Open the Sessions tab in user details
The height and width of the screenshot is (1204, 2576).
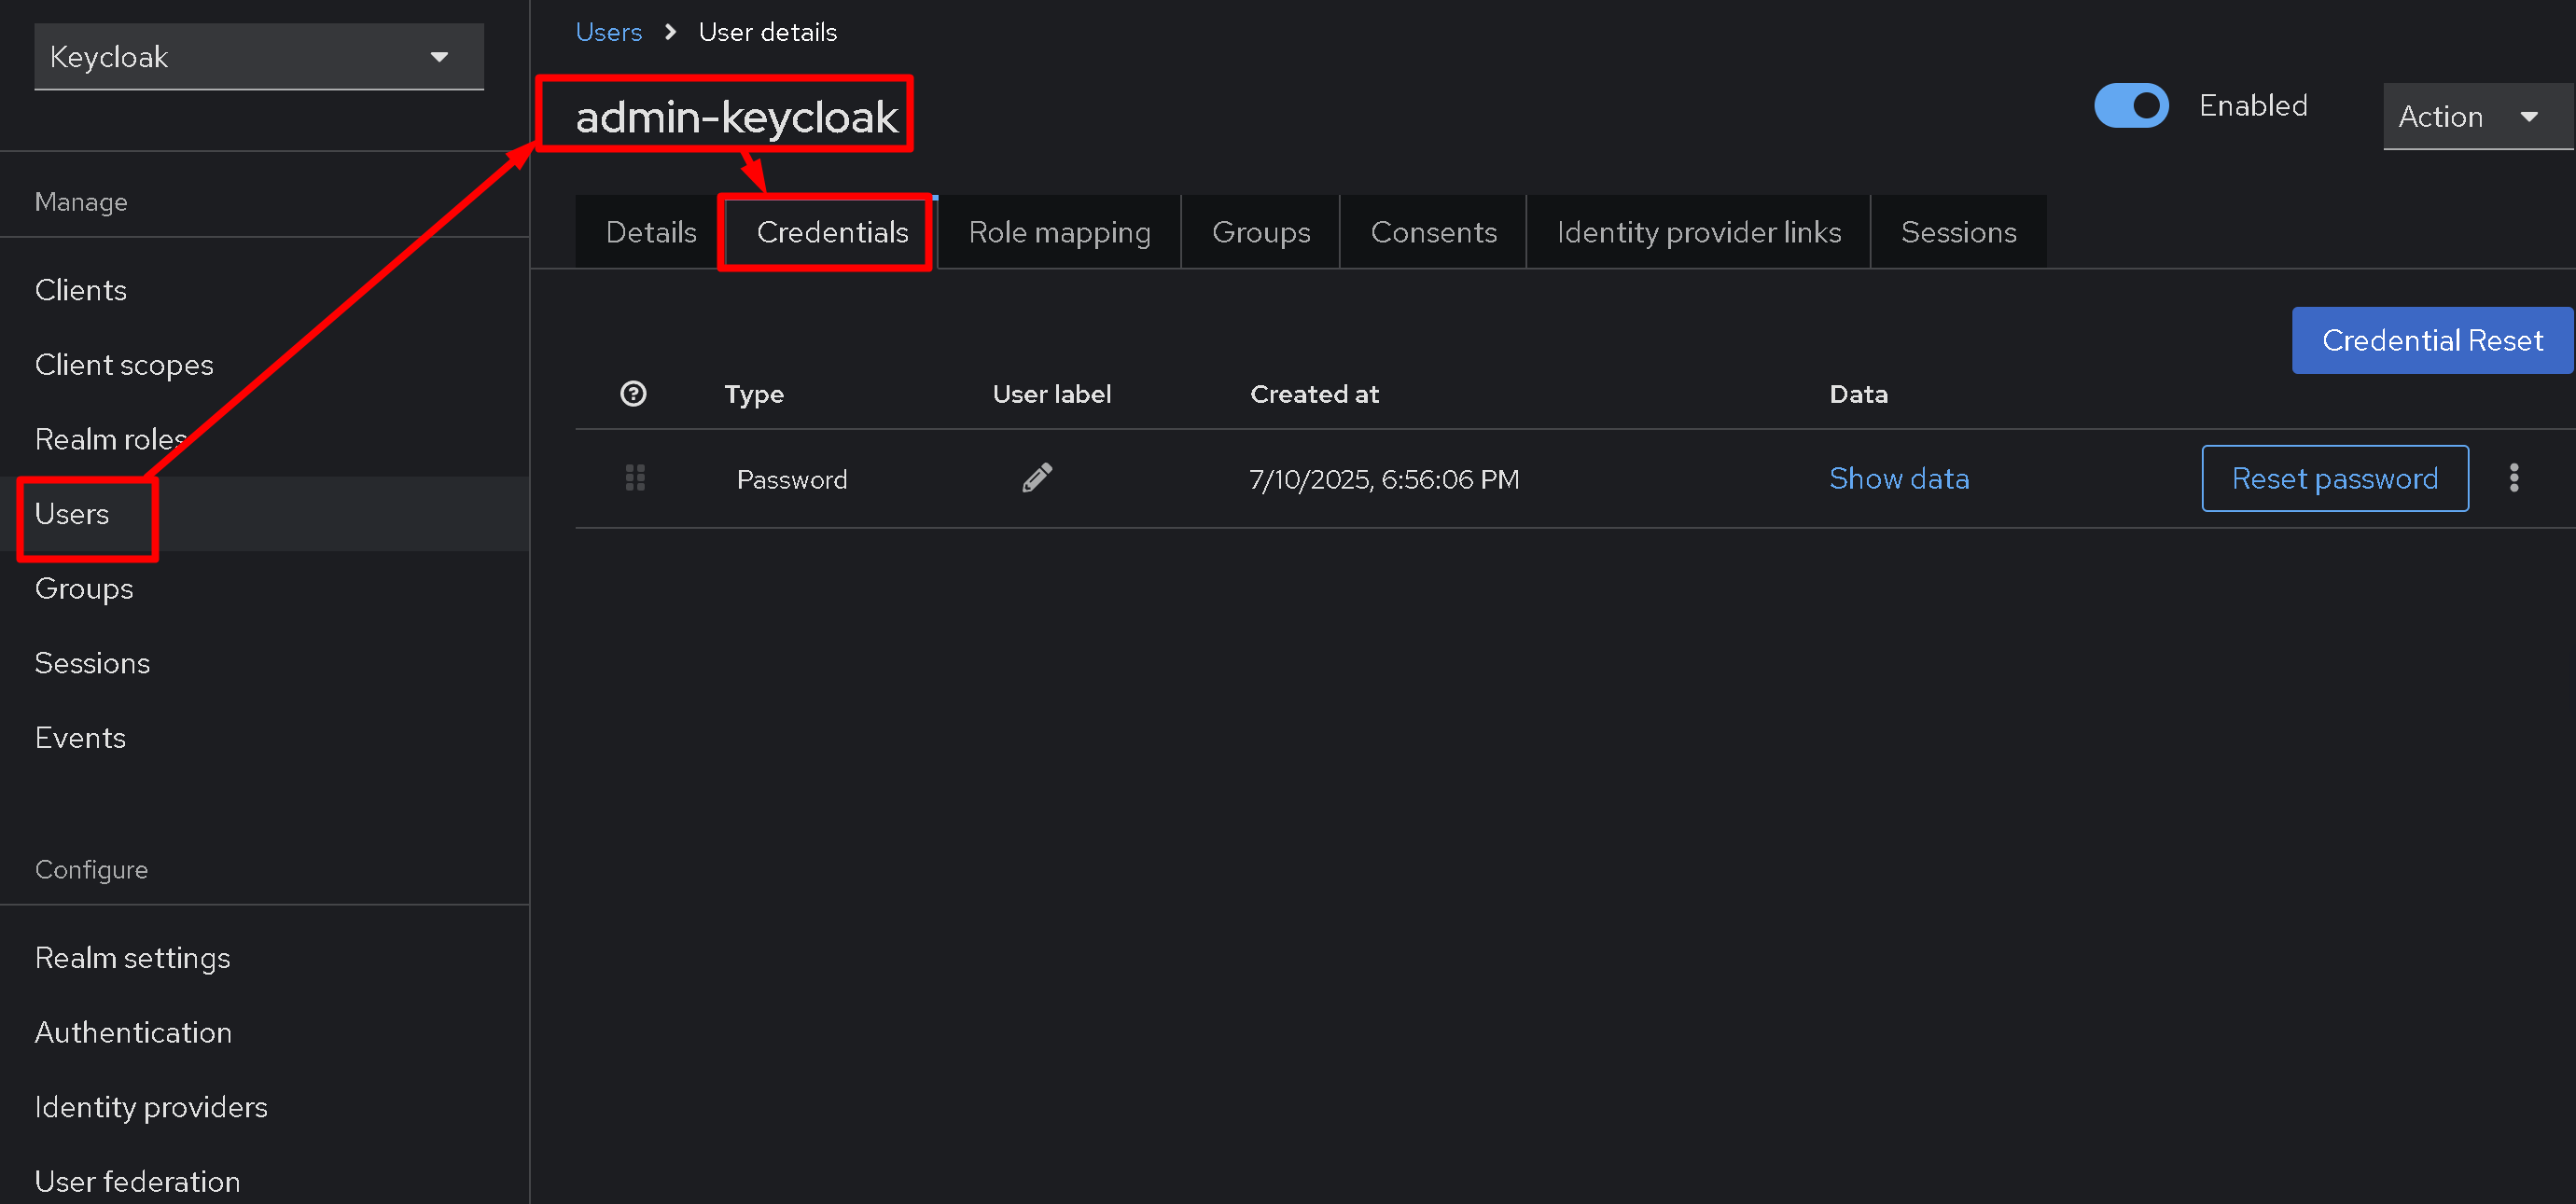click(x=1958, y=232)
